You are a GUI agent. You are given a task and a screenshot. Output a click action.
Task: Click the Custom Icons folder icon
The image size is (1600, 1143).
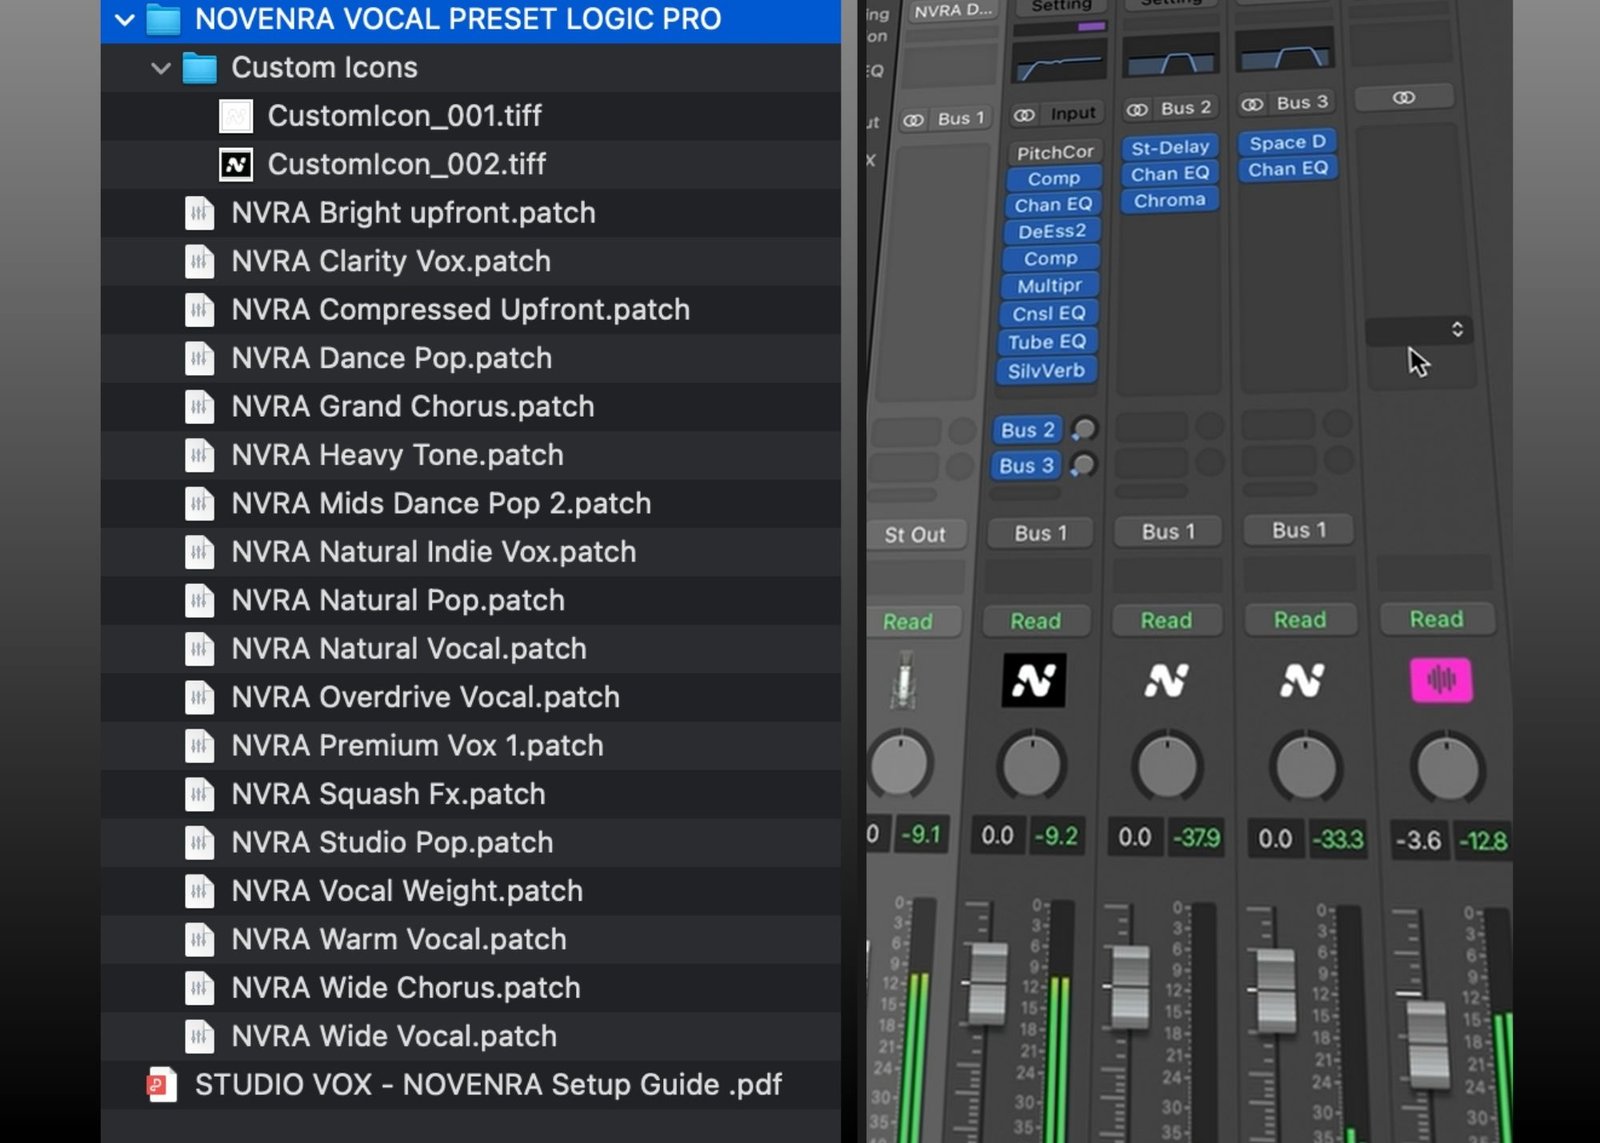[x=199, y=68]
